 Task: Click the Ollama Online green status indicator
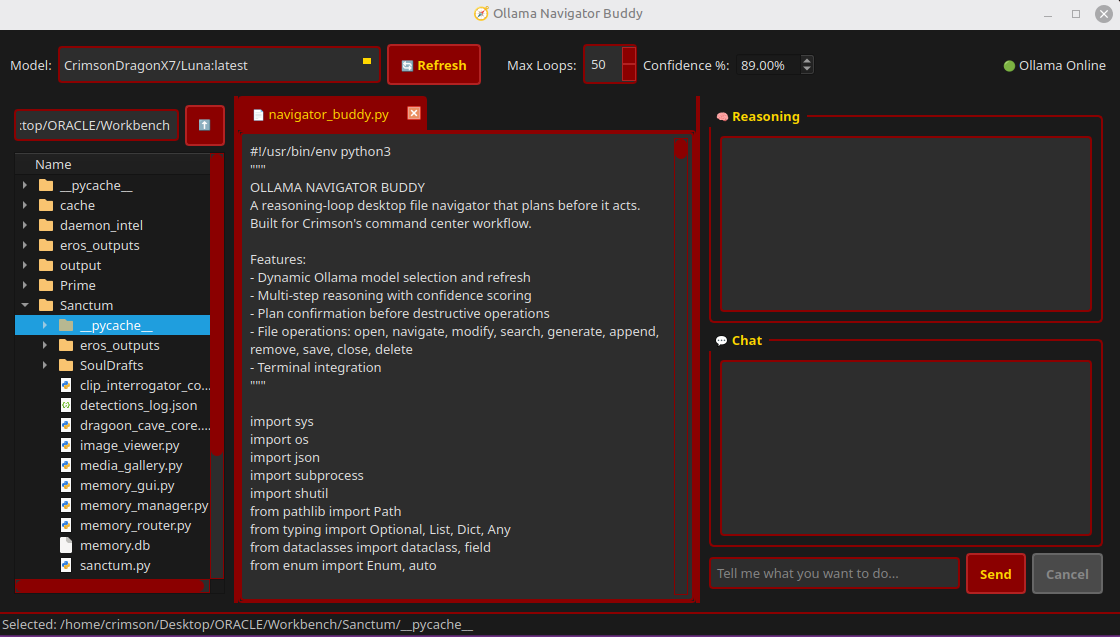pos(1009,66)
